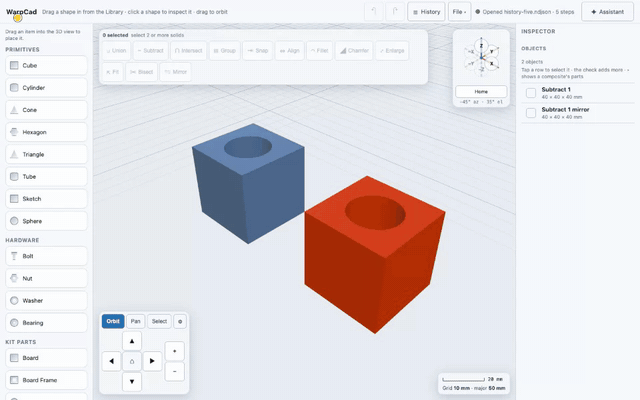The width and height of the screenshot is (640, 400).
Task: Choose the Washer hardware item
Action: click(46, 300)
